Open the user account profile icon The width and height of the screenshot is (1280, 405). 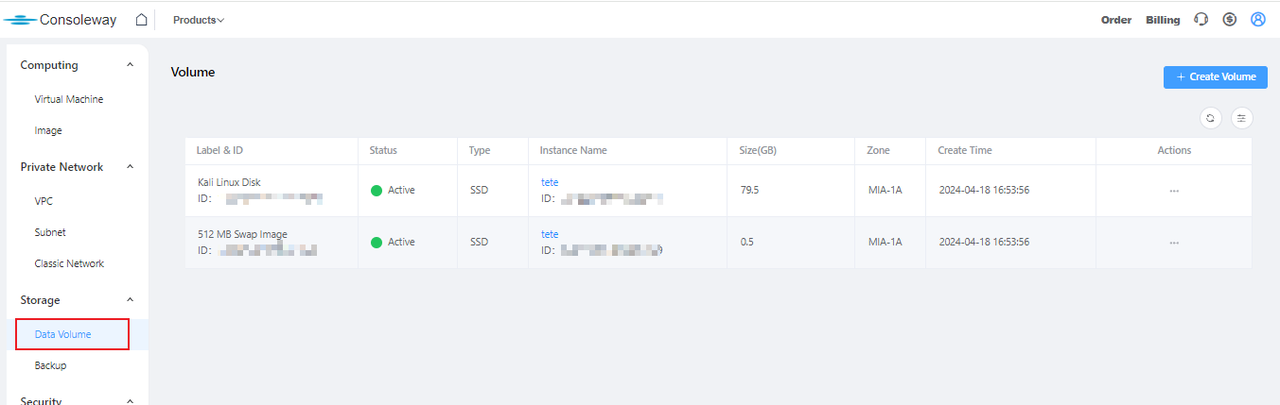coord(1258,20)
